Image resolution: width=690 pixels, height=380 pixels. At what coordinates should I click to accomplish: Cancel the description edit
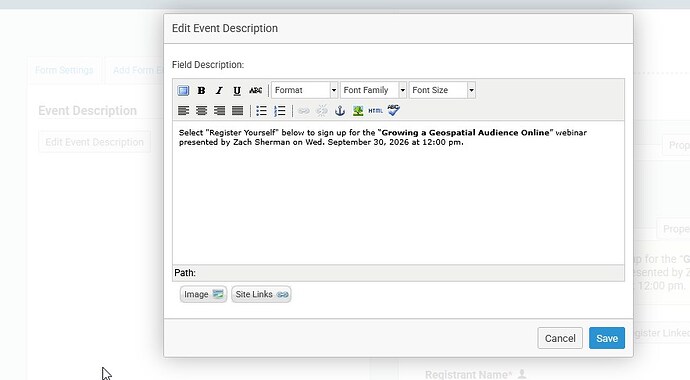point(560,338)
